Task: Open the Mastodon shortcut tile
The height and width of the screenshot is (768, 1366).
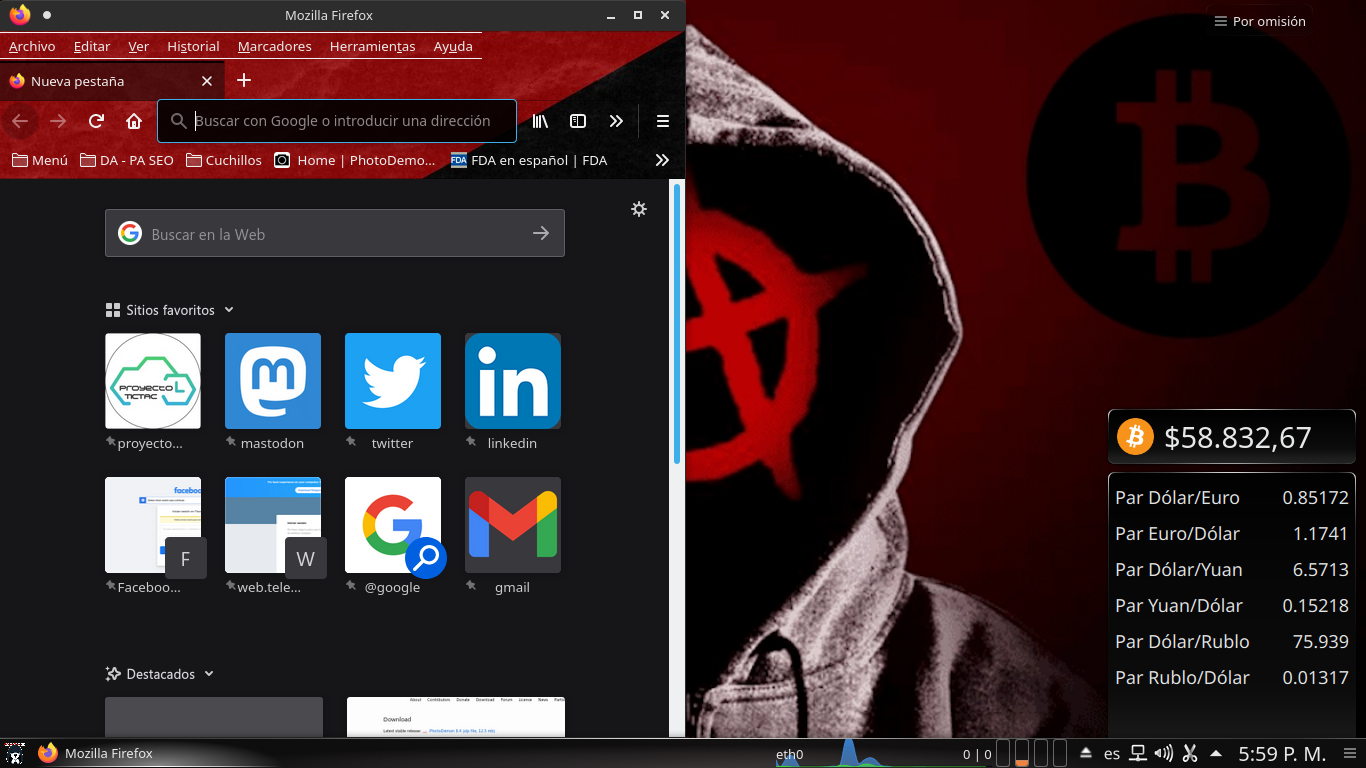Action: pos(272,381)
